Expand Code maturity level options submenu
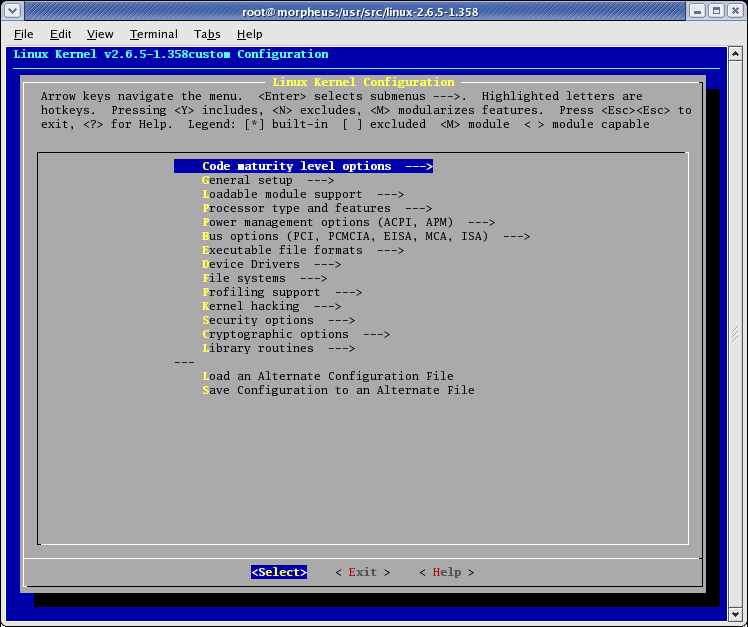Screen dimensions: 748x627 [303, 167]
